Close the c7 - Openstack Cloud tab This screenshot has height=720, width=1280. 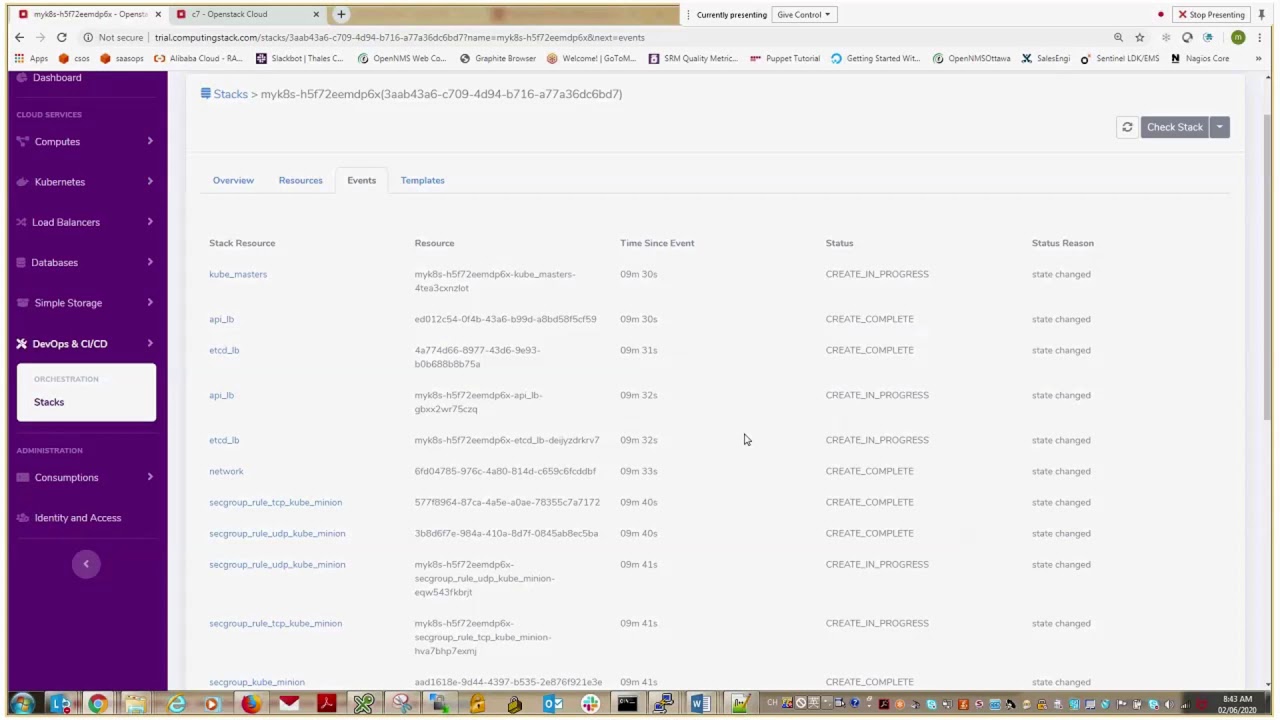[x=316, y=14]
